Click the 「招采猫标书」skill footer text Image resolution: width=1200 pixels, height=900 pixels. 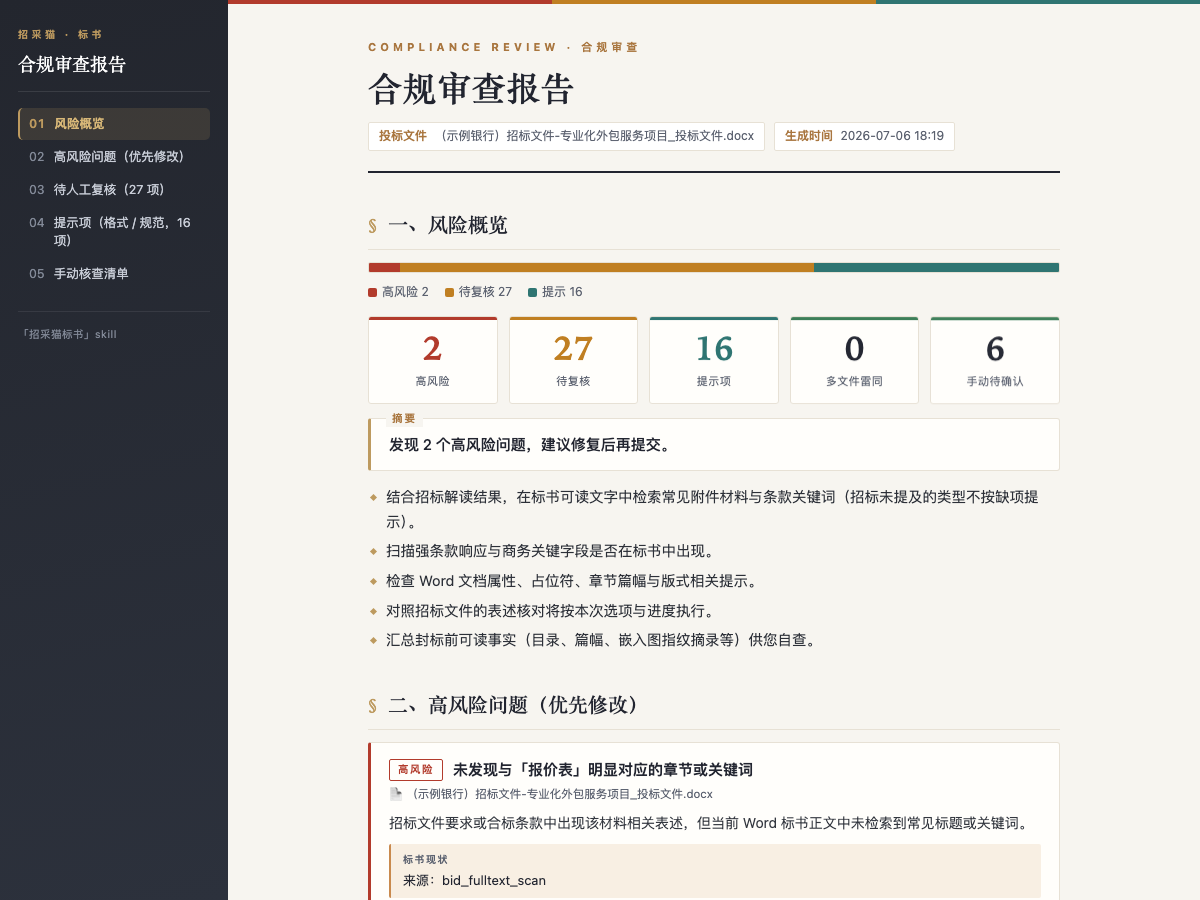pos(68,334)
